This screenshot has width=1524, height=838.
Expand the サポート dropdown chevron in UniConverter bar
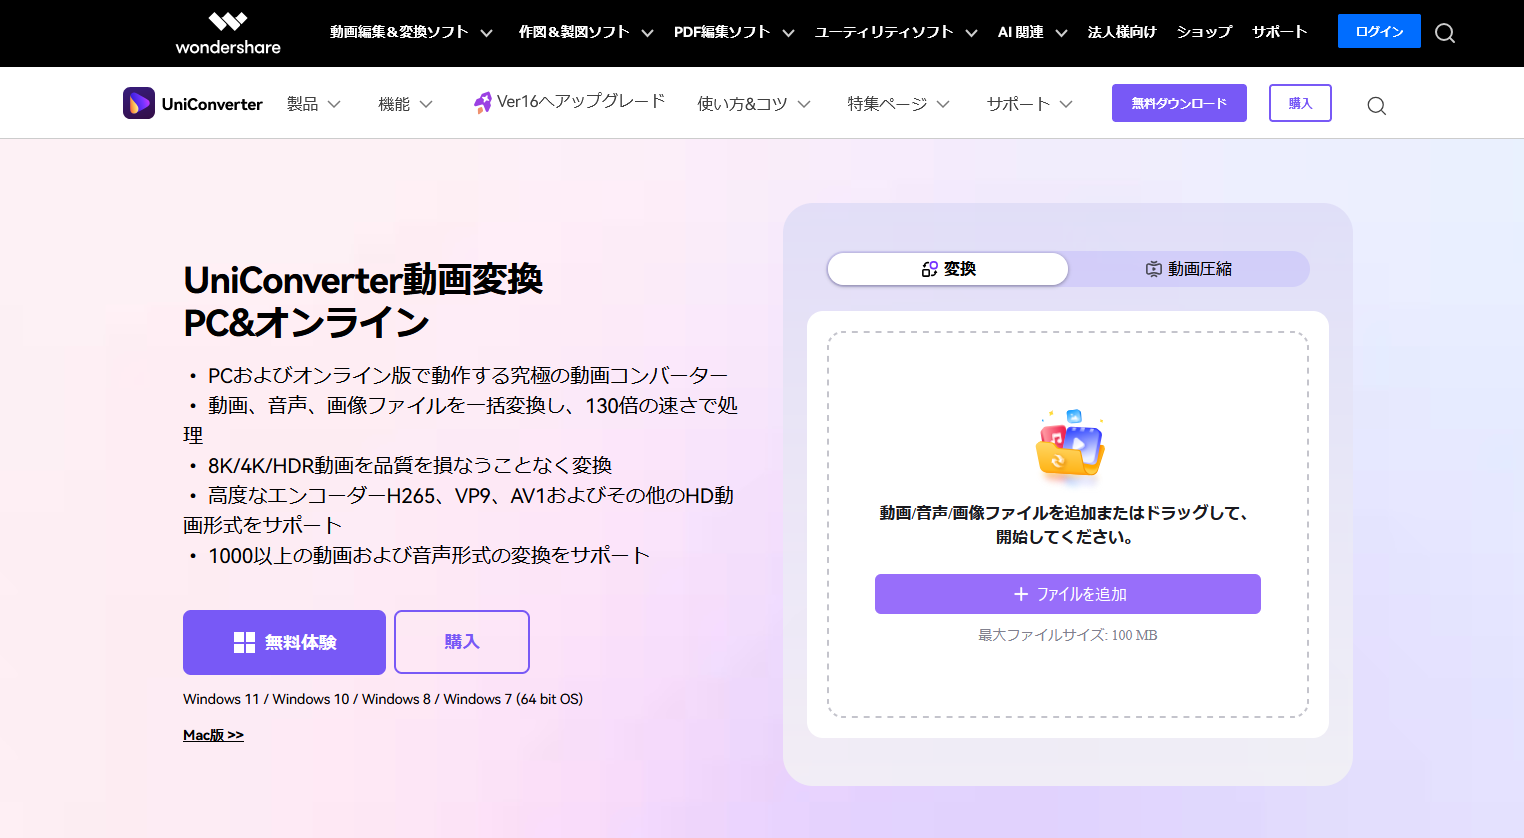tap(1066, 104)
